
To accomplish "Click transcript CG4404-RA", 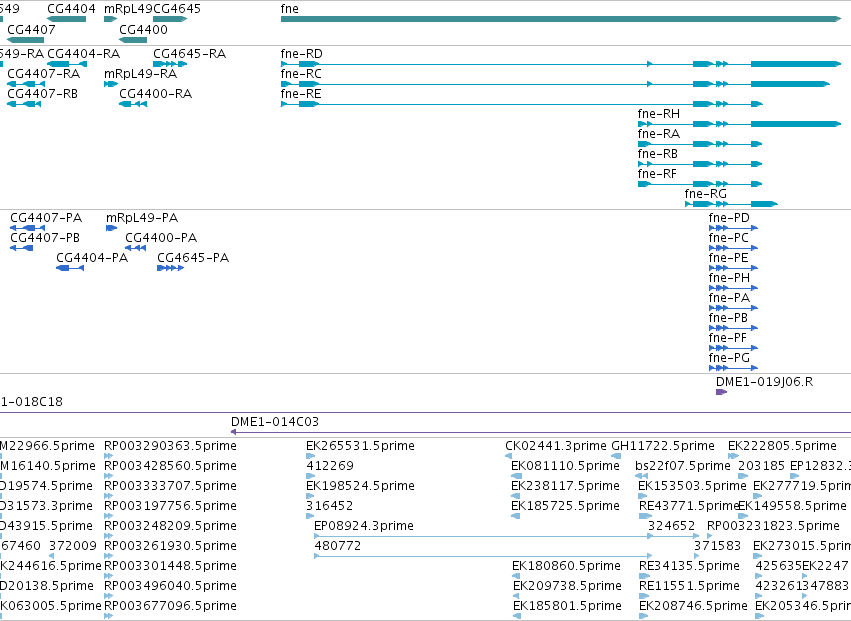I will click(x=84, y=54).
